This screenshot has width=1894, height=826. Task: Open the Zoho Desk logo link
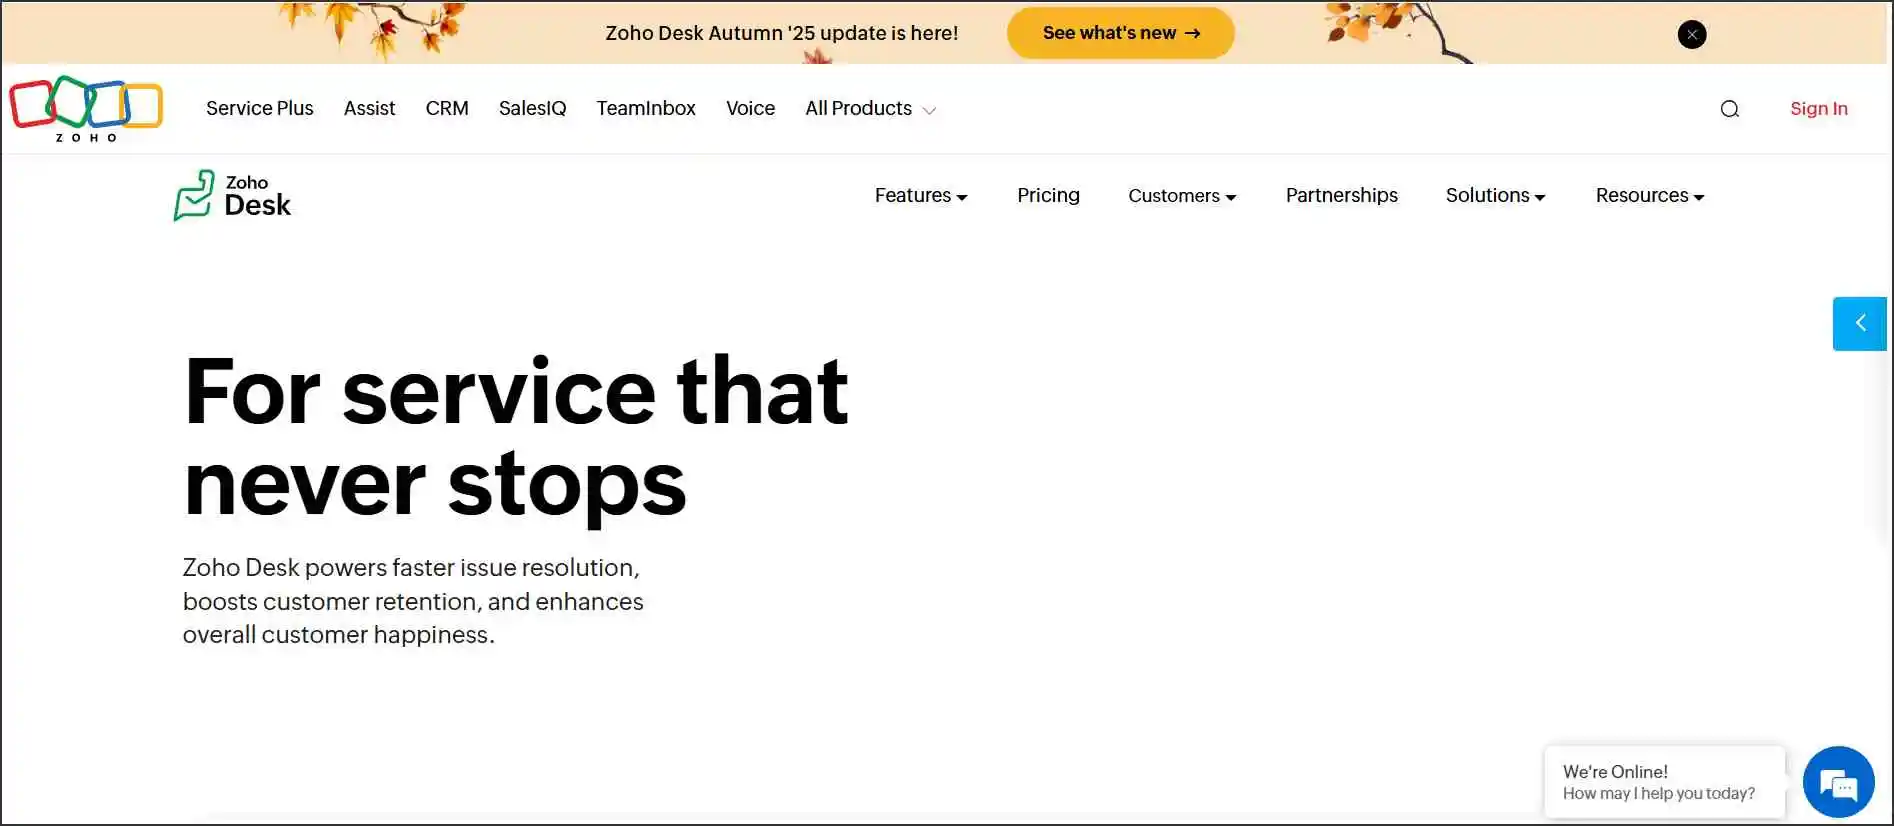point(232,195)
